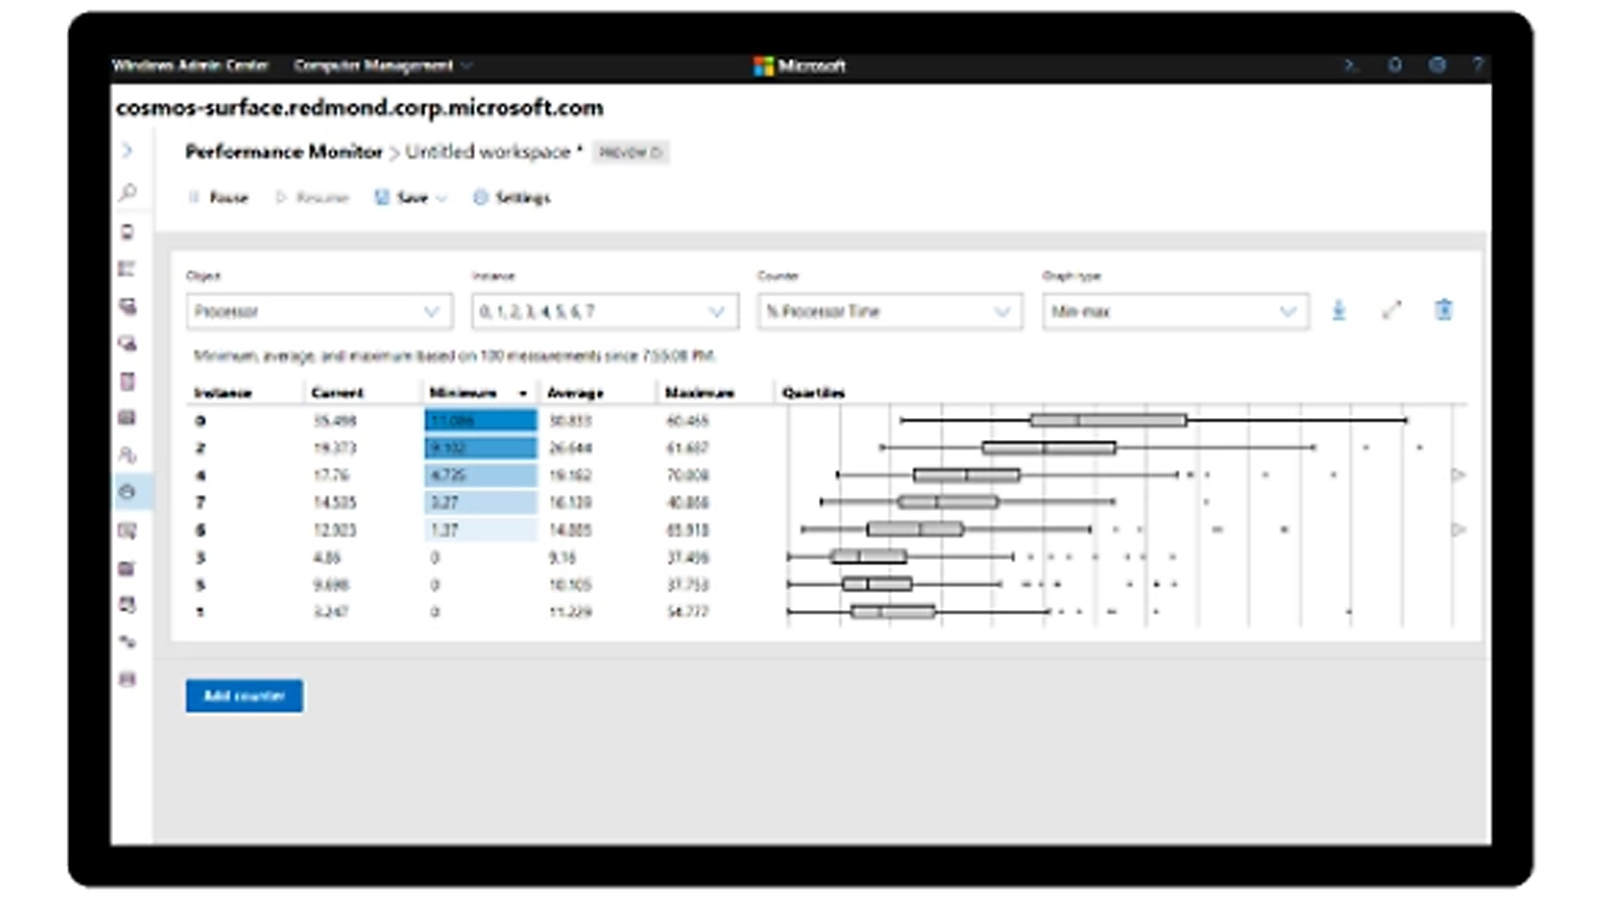Download the counter data with the download icon
Image resolution: width=1600 pixels, height=900 pixels.
click(x=1340, y=311)
